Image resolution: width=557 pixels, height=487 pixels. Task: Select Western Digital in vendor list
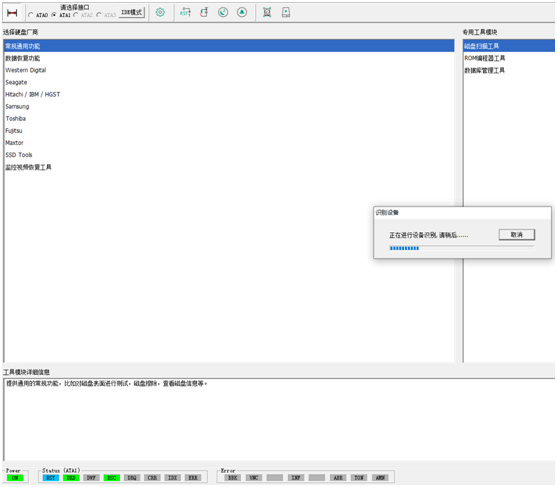pyautogui.click(x=229, y=70)
